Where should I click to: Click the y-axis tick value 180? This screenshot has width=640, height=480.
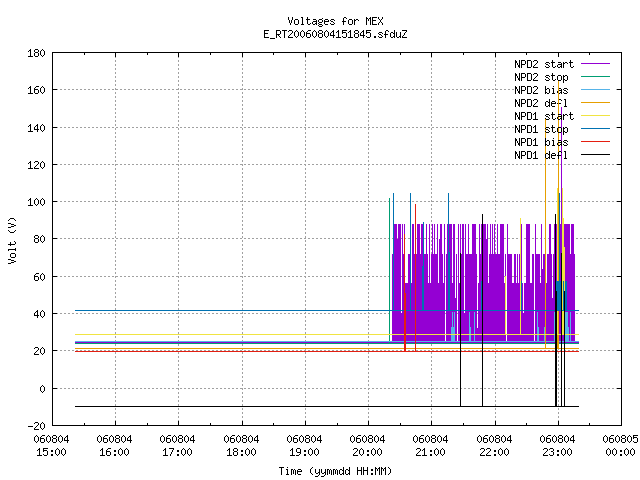click(36, 53)
